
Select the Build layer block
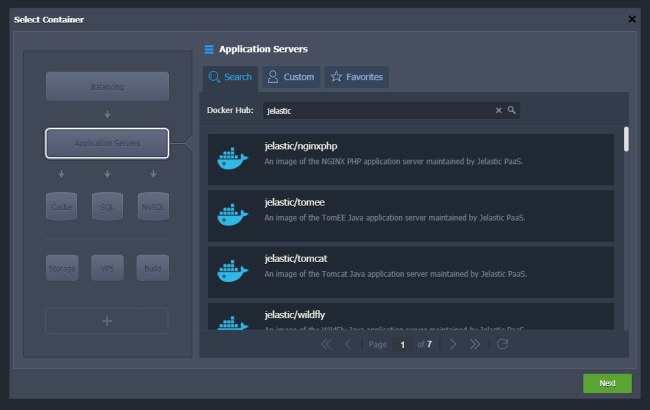[153, 268]
